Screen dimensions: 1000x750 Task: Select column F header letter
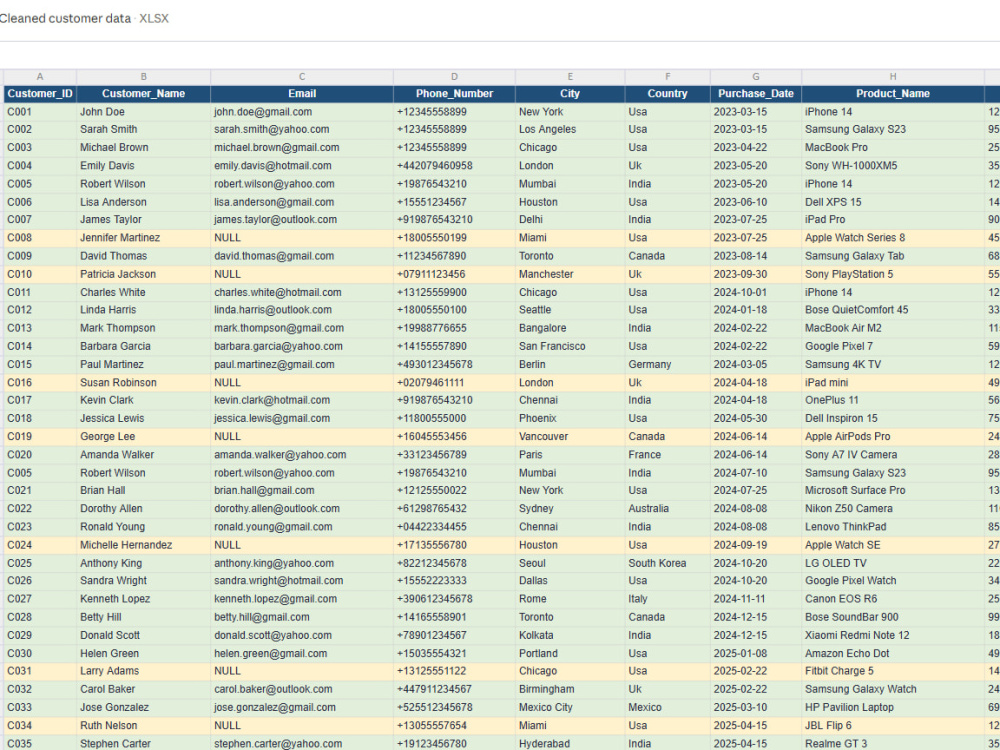[668, 77]
